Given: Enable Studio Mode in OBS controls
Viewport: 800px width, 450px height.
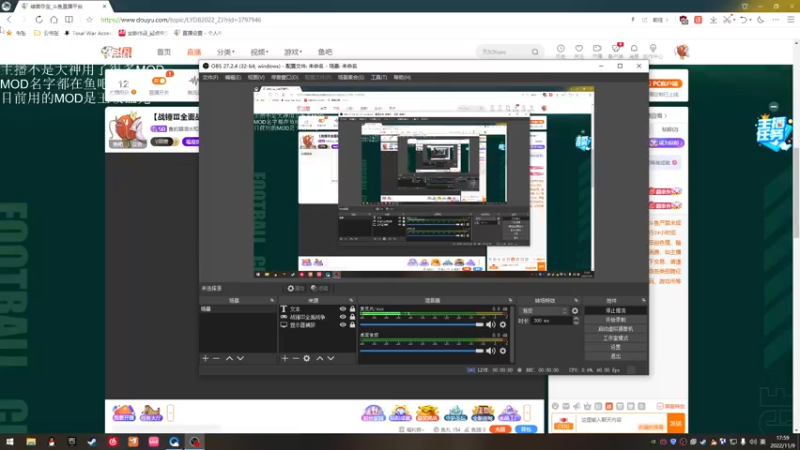Looking at the screenshot, I should 615,338.
